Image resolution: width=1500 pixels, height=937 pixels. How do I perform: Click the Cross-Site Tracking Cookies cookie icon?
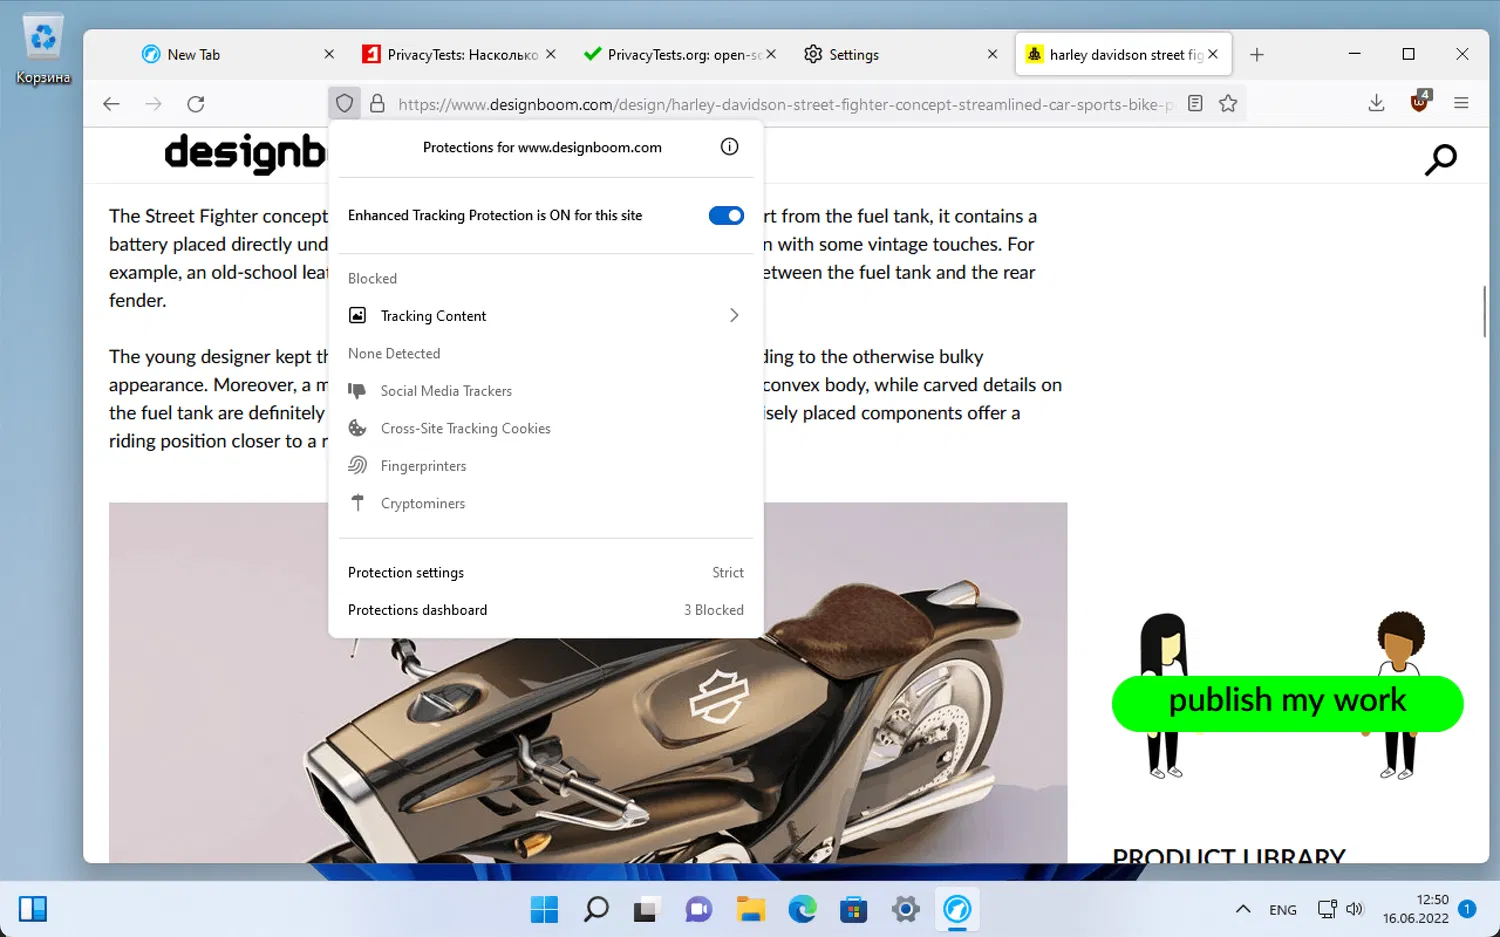357,428
